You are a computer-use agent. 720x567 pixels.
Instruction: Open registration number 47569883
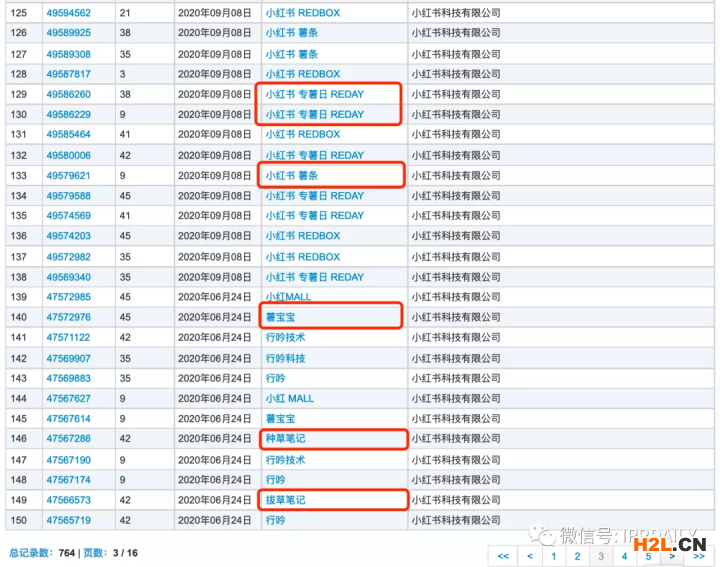(68, 378)
